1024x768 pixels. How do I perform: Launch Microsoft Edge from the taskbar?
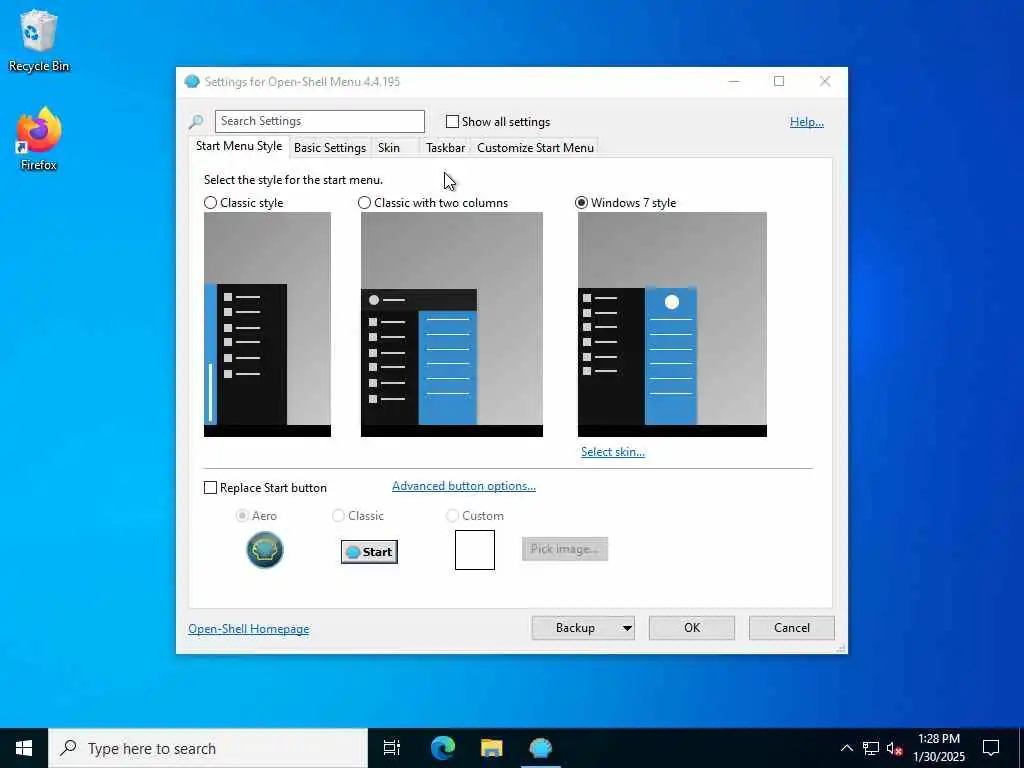pos(442,748)
